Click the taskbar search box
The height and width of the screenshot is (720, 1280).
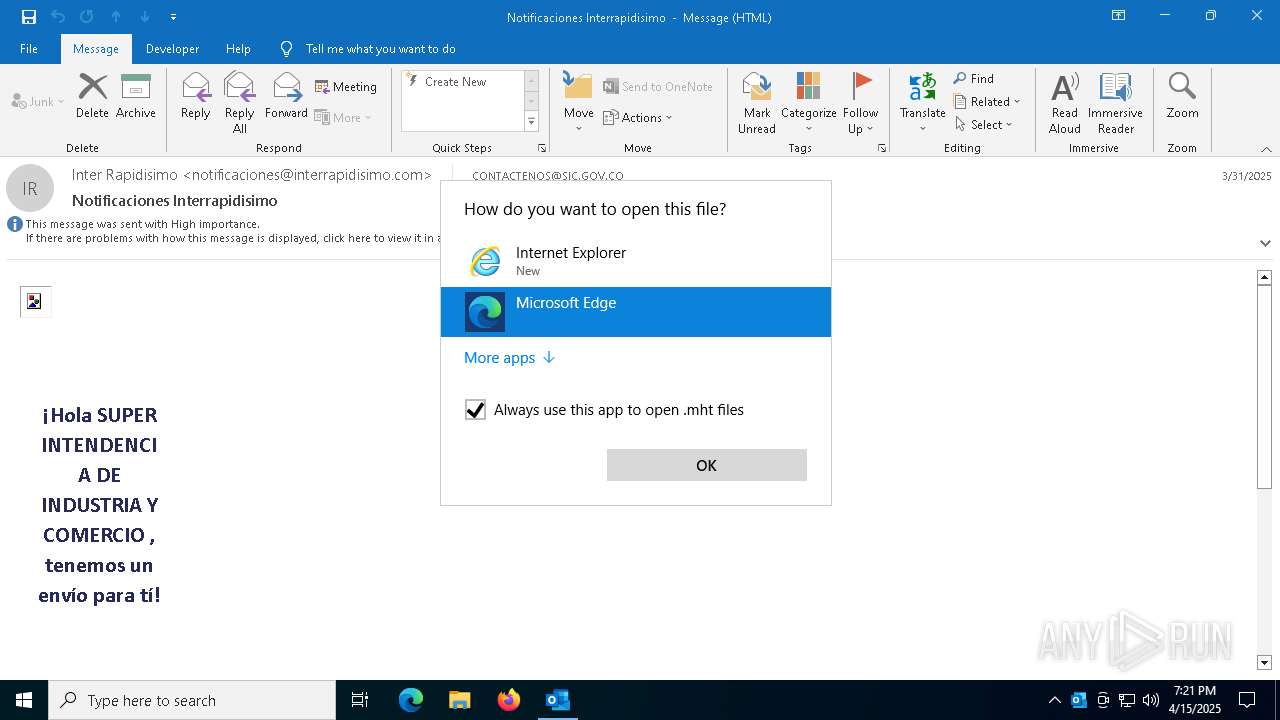[x=192, y=700]
